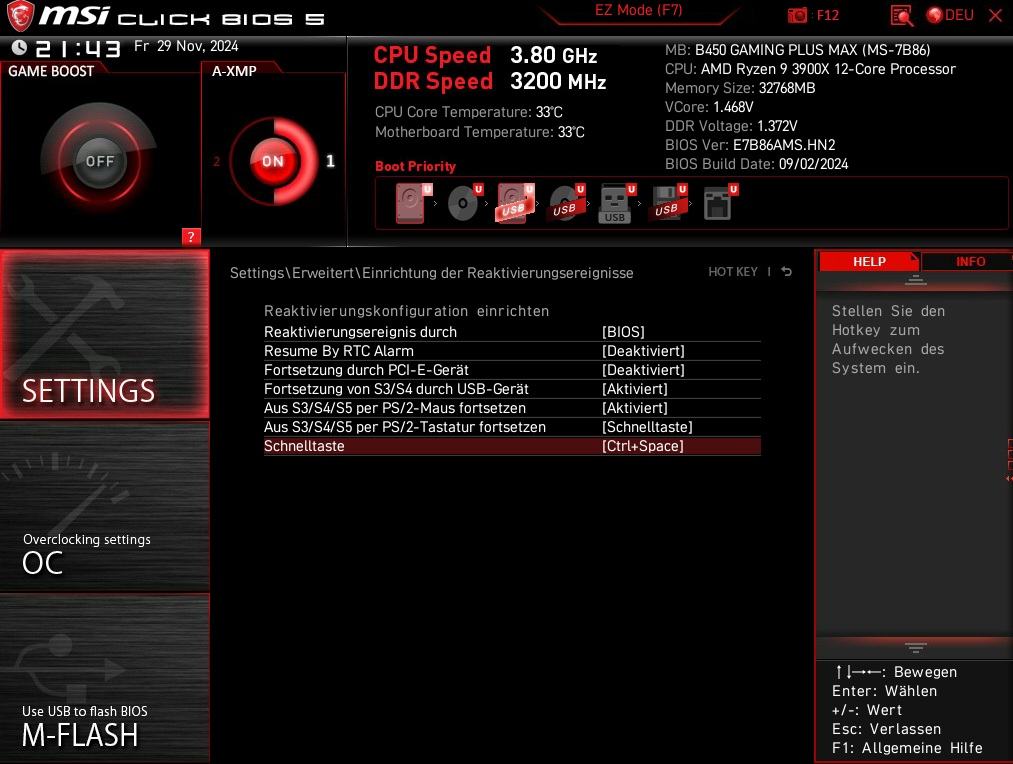Select A-XMP profile 1

(330, 161)
